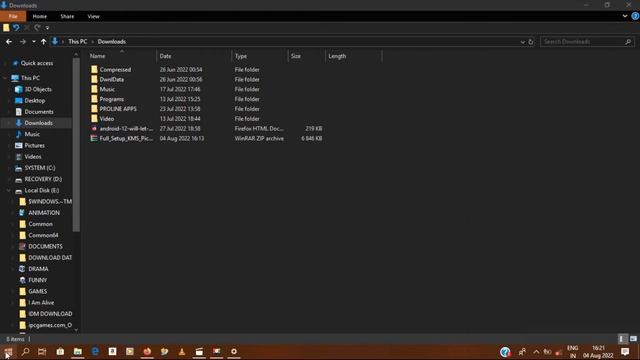Open Task View on taskbar
This screenshot has height=360, width=640.
(42, 351)
